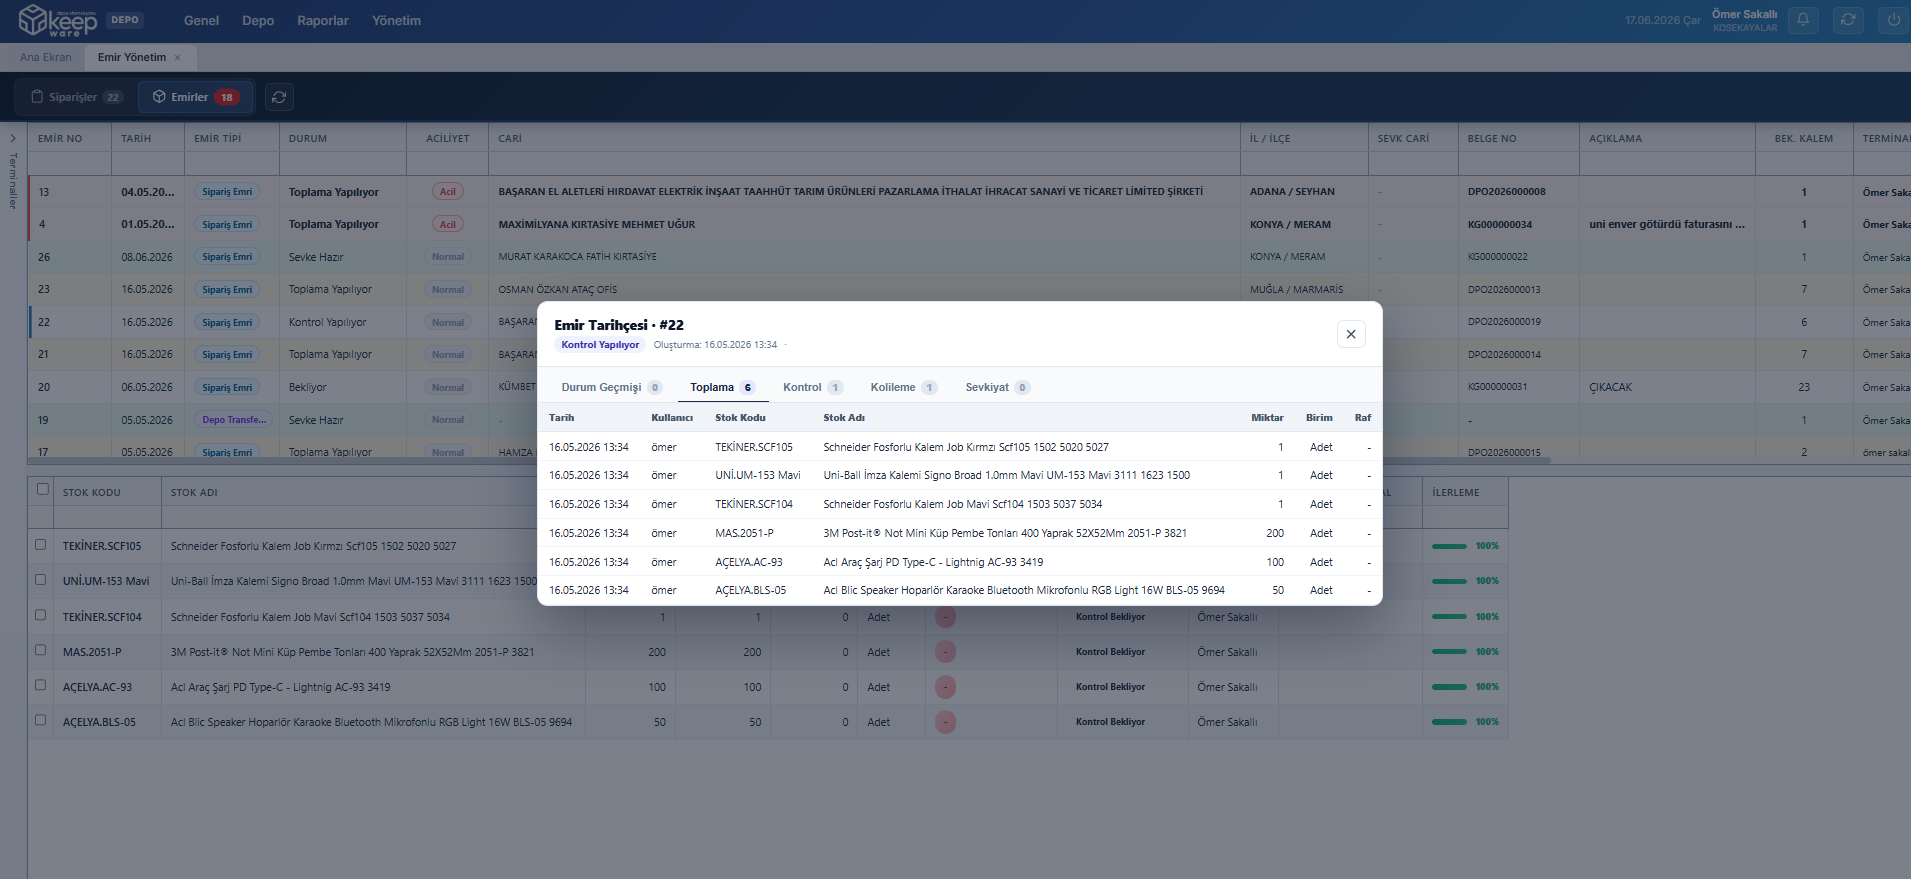Check the box for AÇELYA.AC-93 in the bottom table
Image resolution: width=1911 pixels, height=879 pixels.
point(41,685)
